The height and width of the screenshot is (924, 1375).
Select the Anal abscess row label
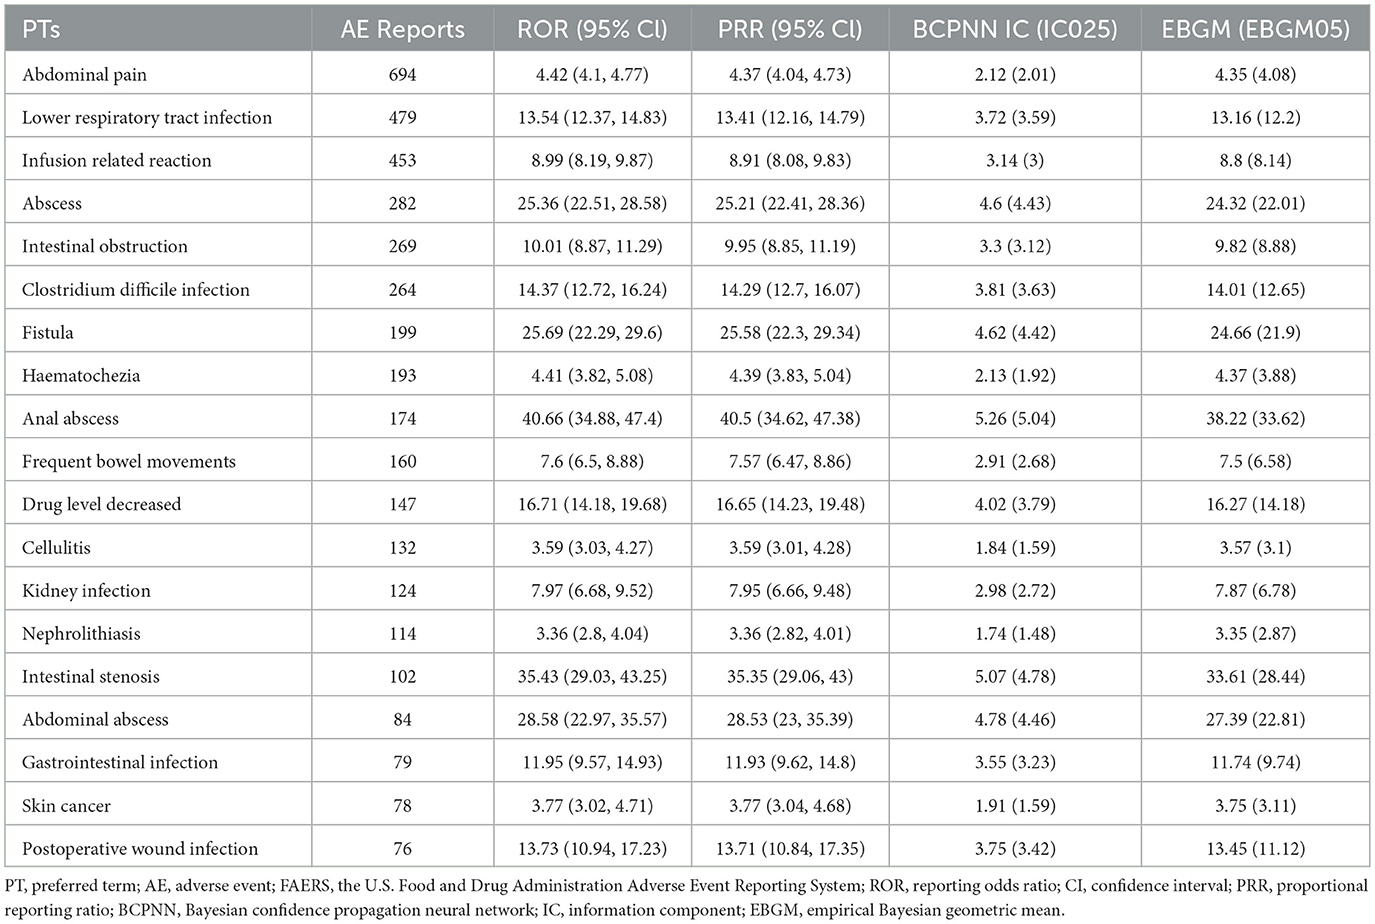tap(70, 418)
